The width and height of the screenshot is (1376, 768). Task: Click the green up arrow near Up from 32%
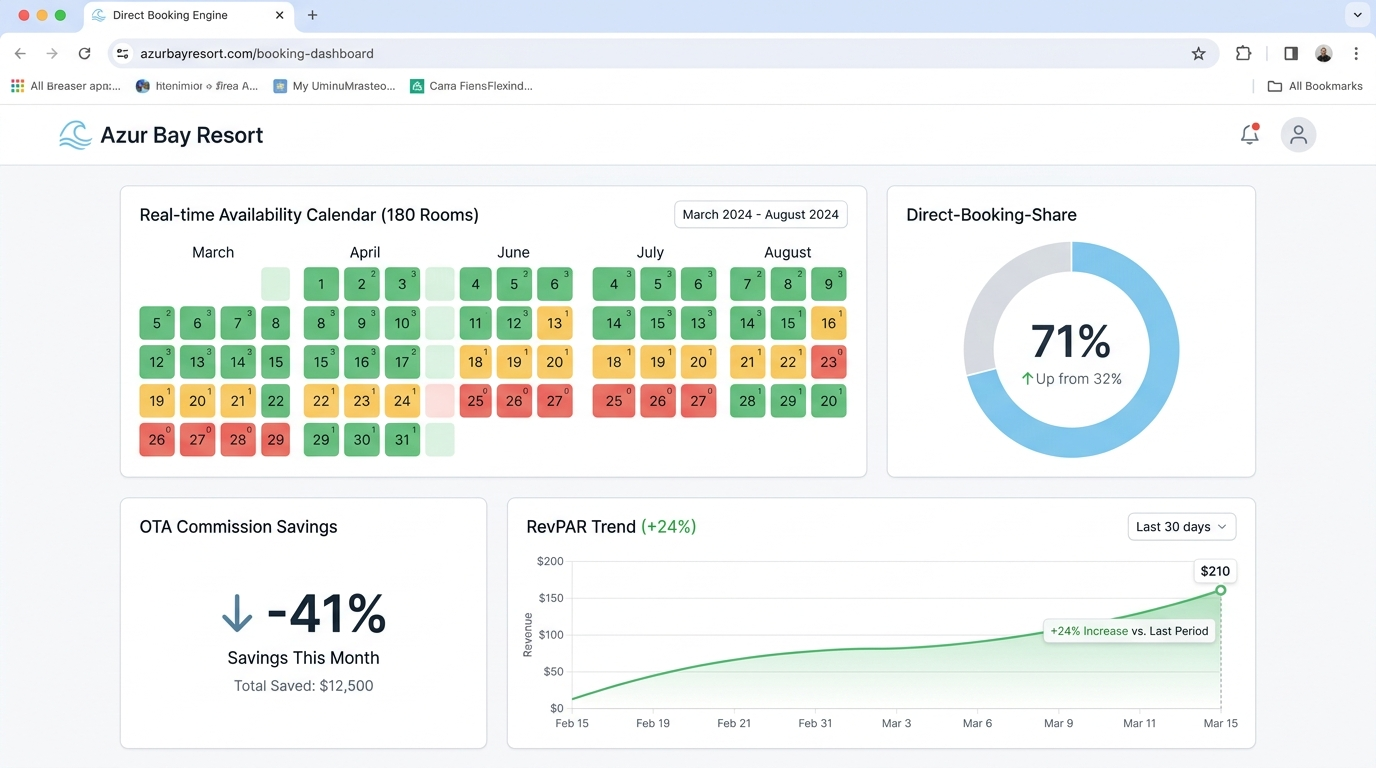tap(1027, 379)
